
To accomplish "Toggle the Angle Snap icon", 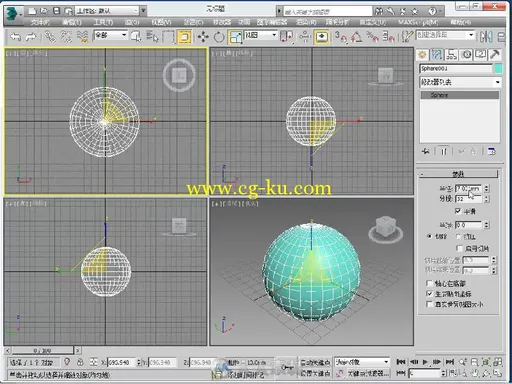I will coord(356,37).
